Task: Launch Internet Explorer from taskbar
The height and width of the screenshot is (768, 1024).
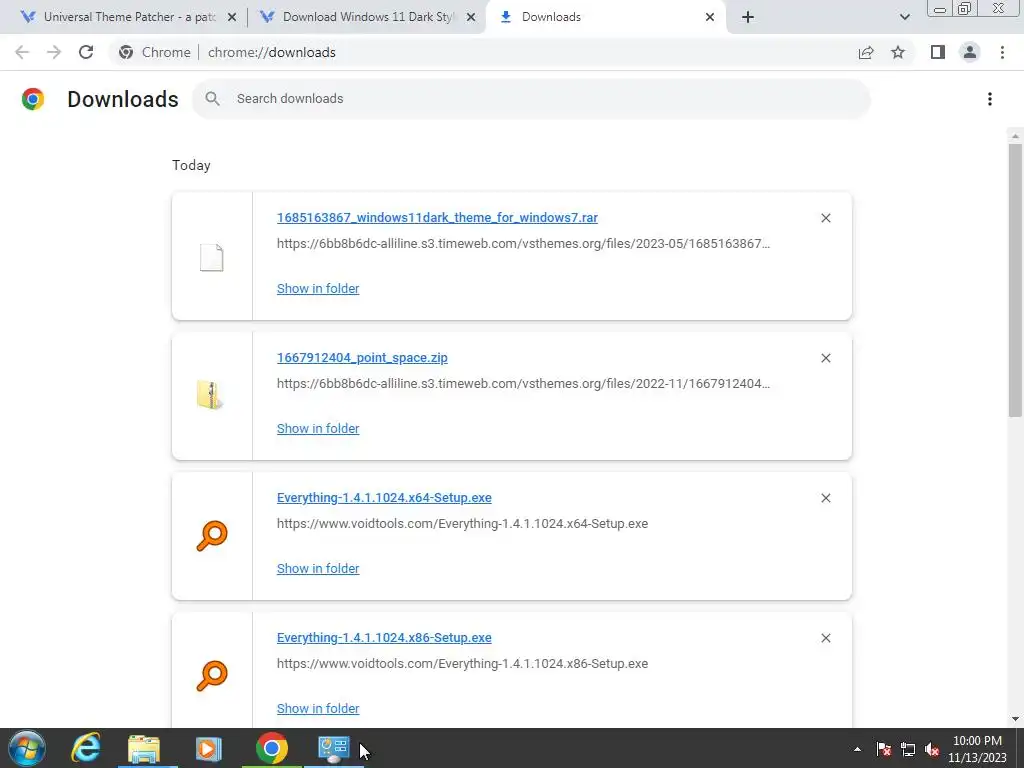Action: [x=86, y=748]
